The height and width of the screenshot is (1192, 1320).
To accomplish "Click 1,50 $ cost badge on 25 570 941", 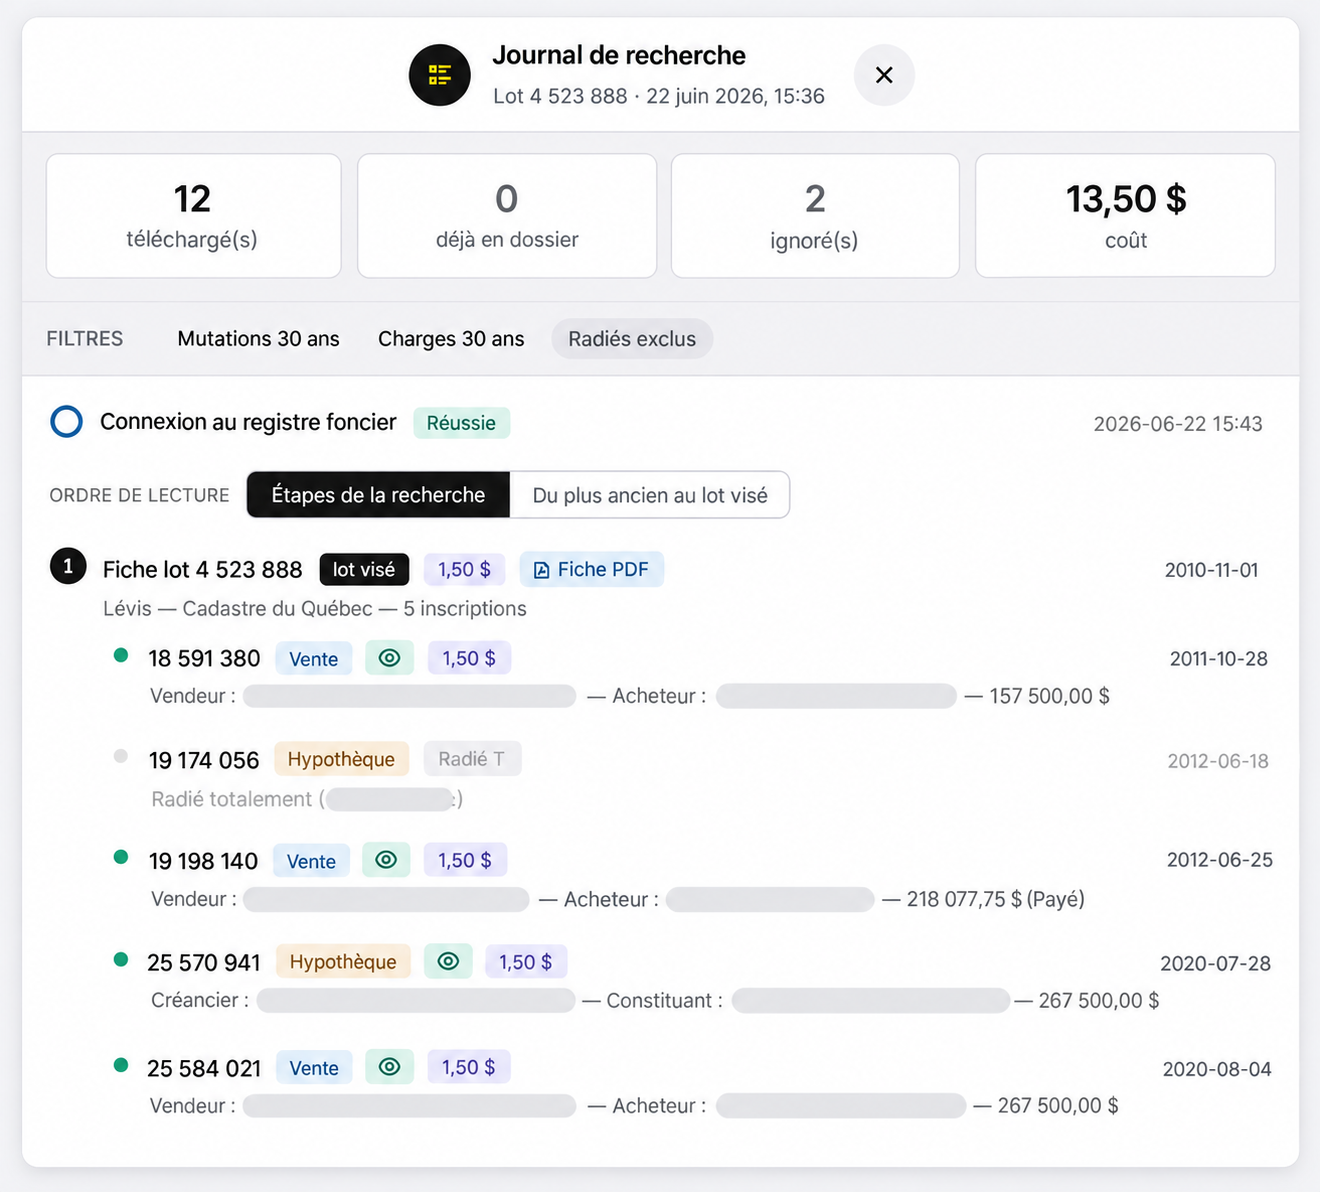I will coord(526,962).
